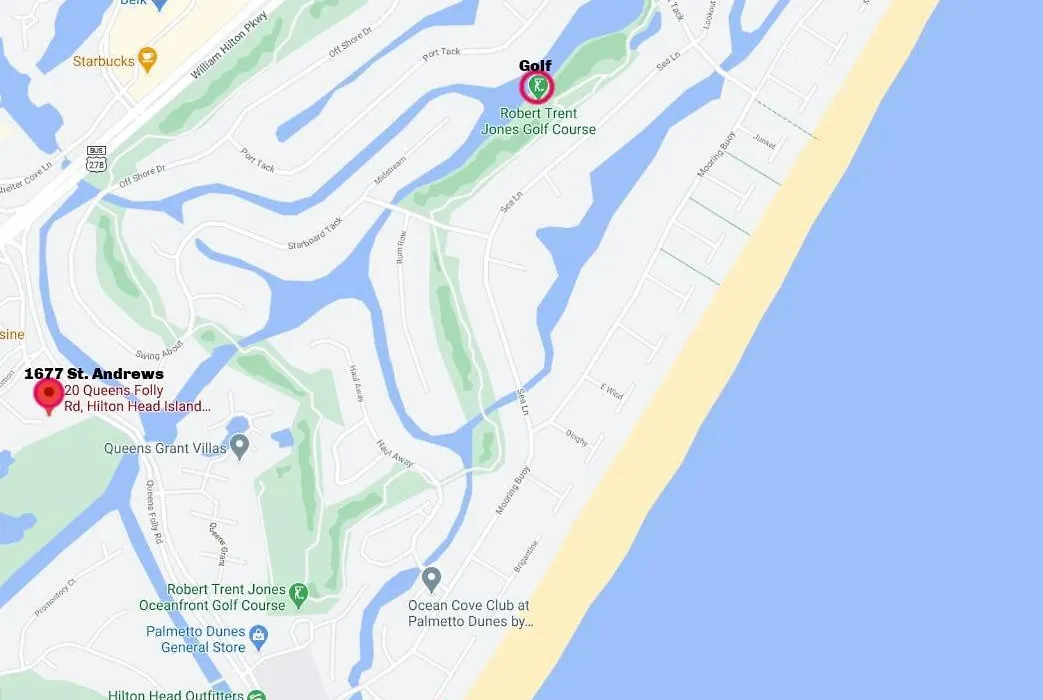Click the Starbucks place name label

click(x=104, y=61)
